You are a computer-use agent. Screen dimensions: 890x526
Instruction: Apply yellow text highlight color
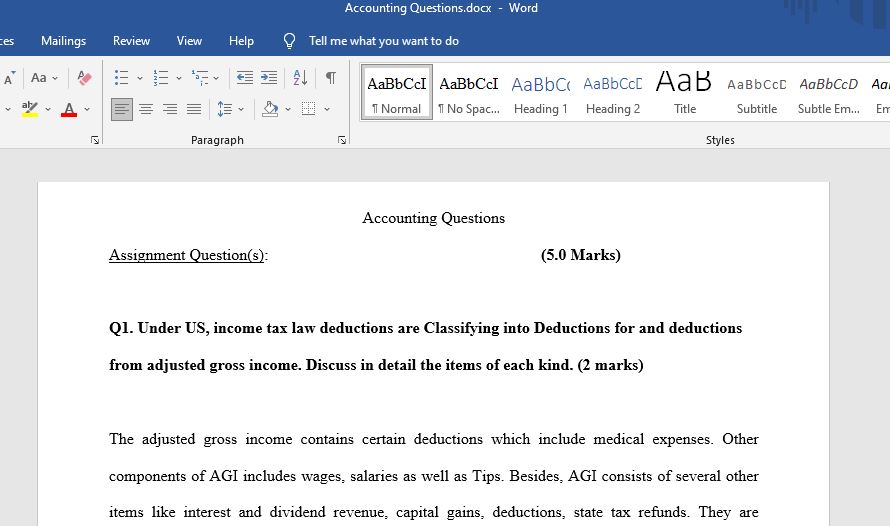pos(30,109)
